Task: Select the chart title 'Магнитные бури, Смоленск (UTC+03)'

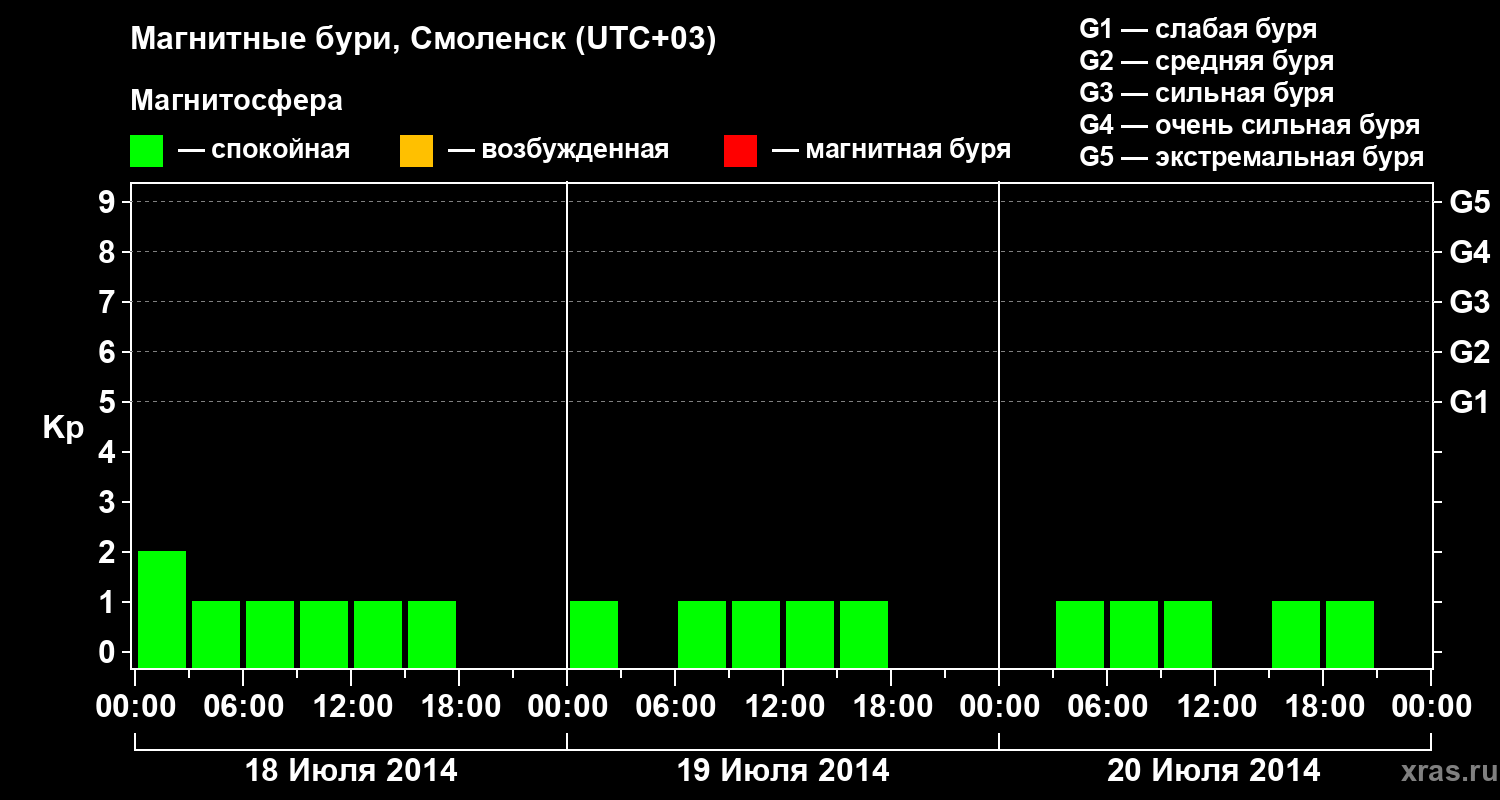Action: (x=424, y=40)
